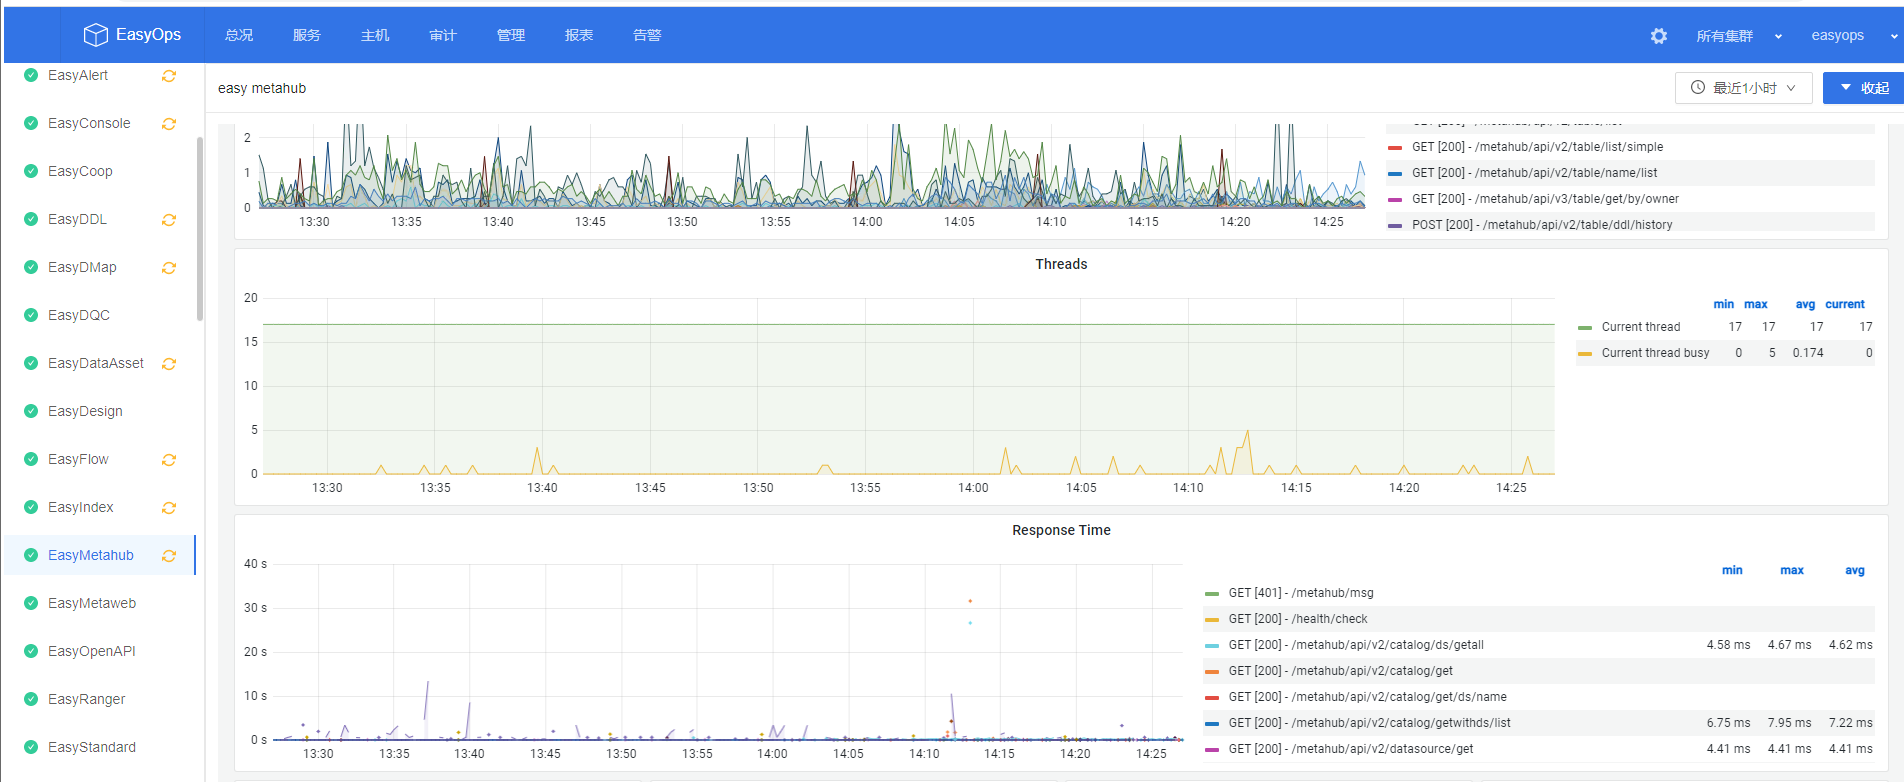Click green status check icon of EasyAlert
The height and width of the screenshot is (782, 1904).
31,75
